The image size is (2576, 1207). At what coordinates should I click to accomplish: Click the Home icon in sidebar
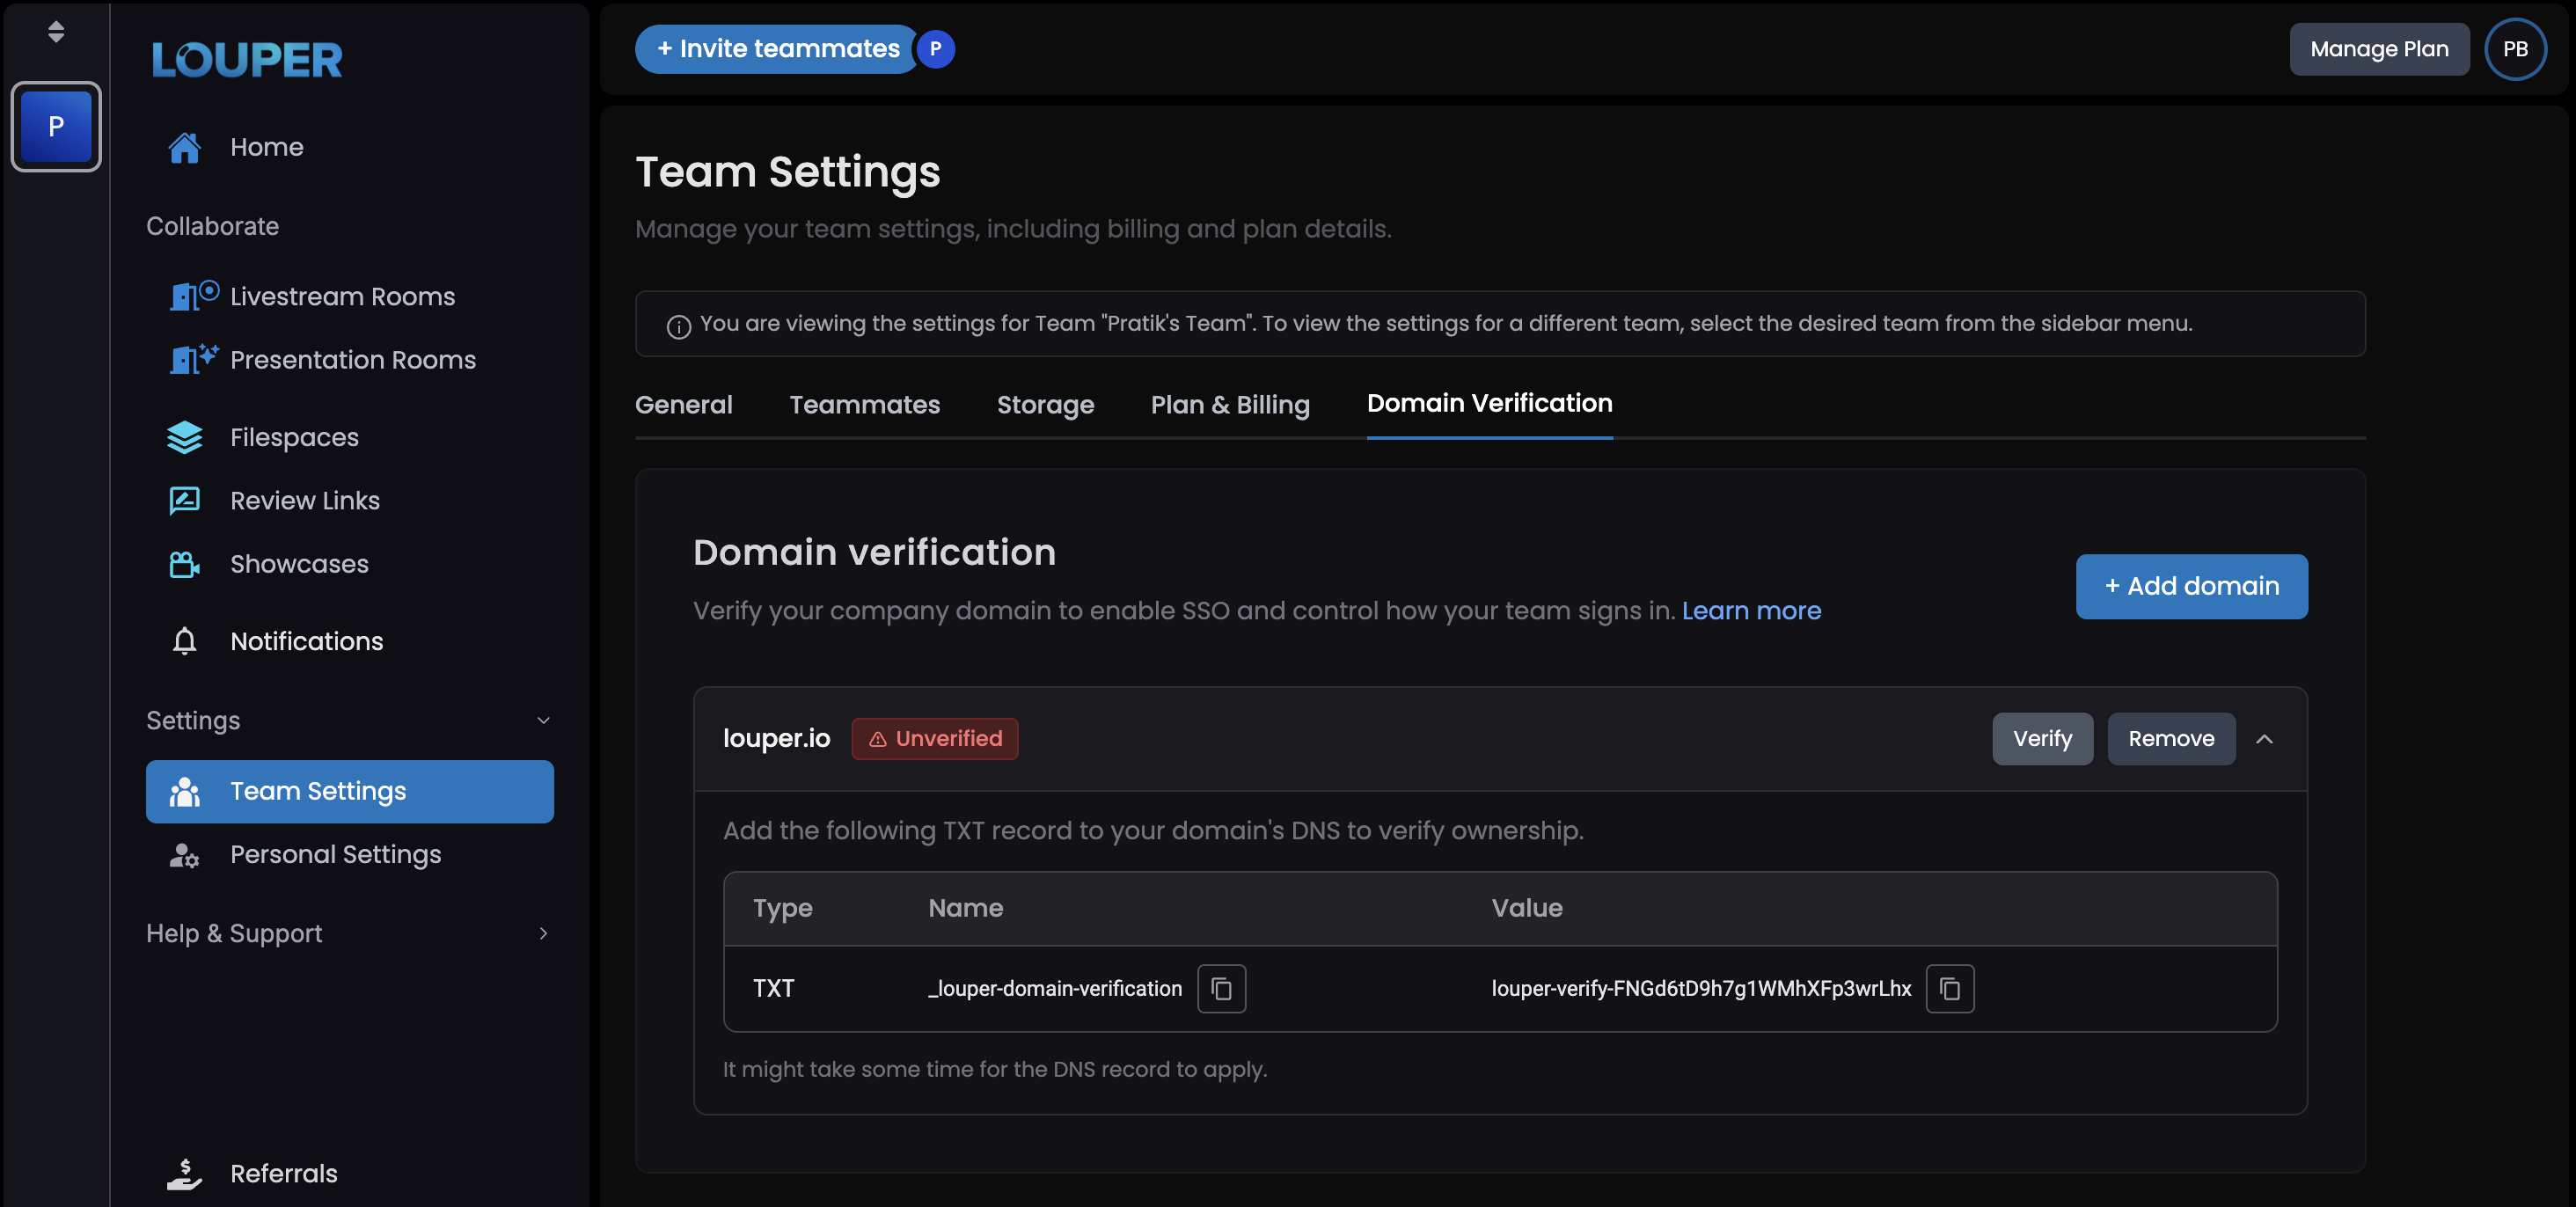(184, 147)
